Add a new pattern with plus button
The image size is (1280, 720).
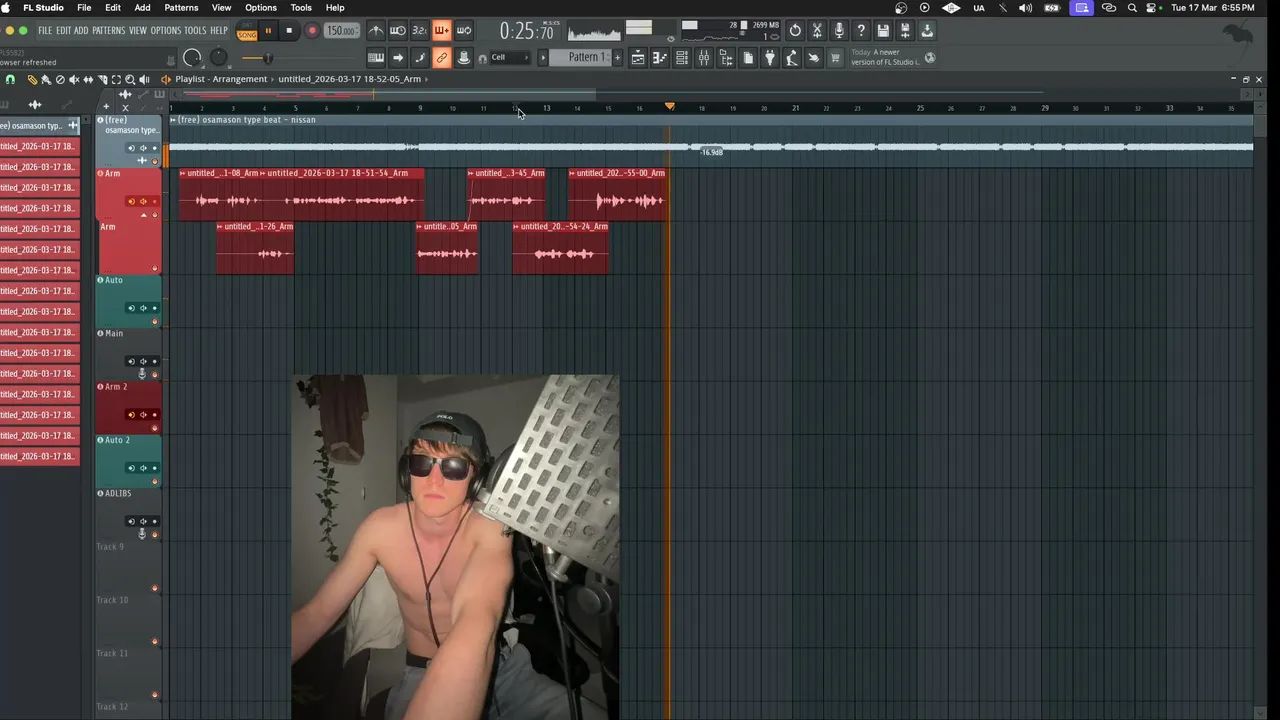pos(617,57)
